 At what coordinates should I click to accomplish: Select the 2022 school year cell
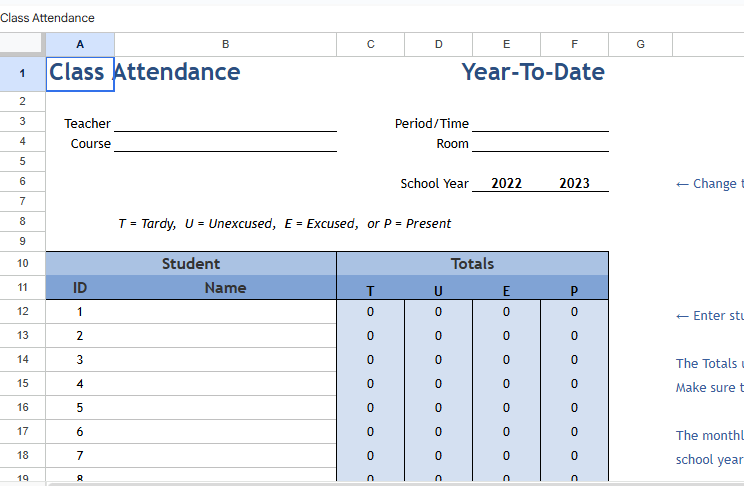506,183
